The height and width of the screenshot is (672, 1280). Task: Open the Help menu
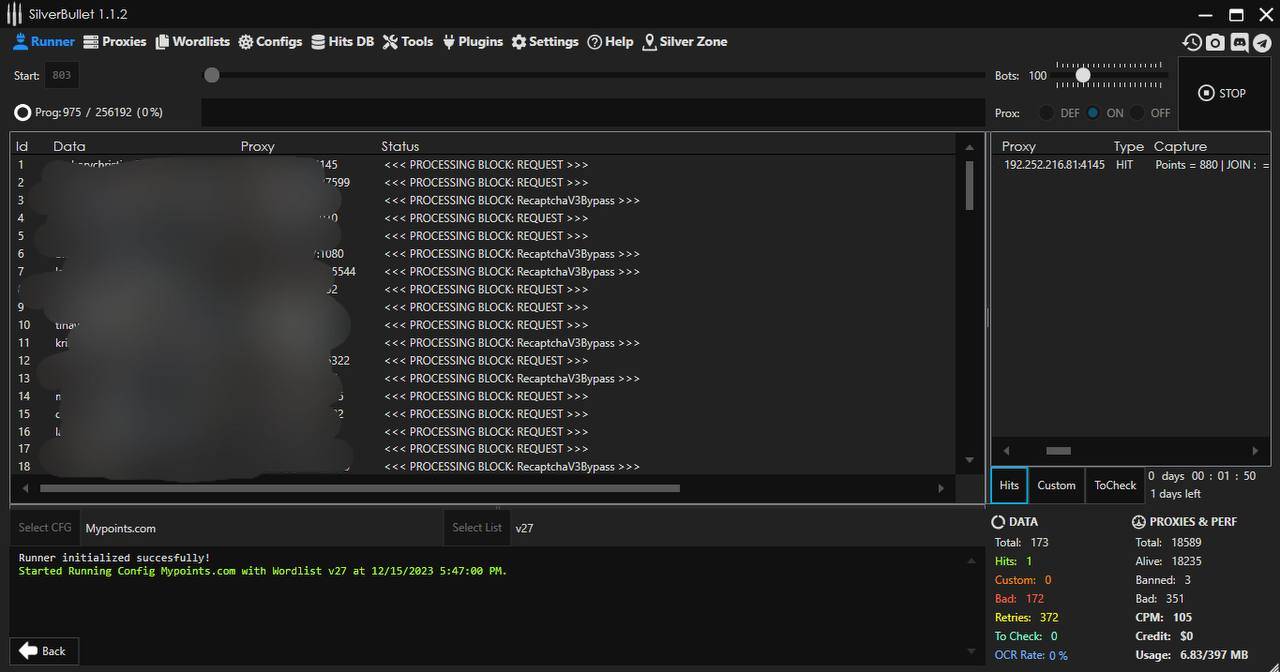(610, 42)
